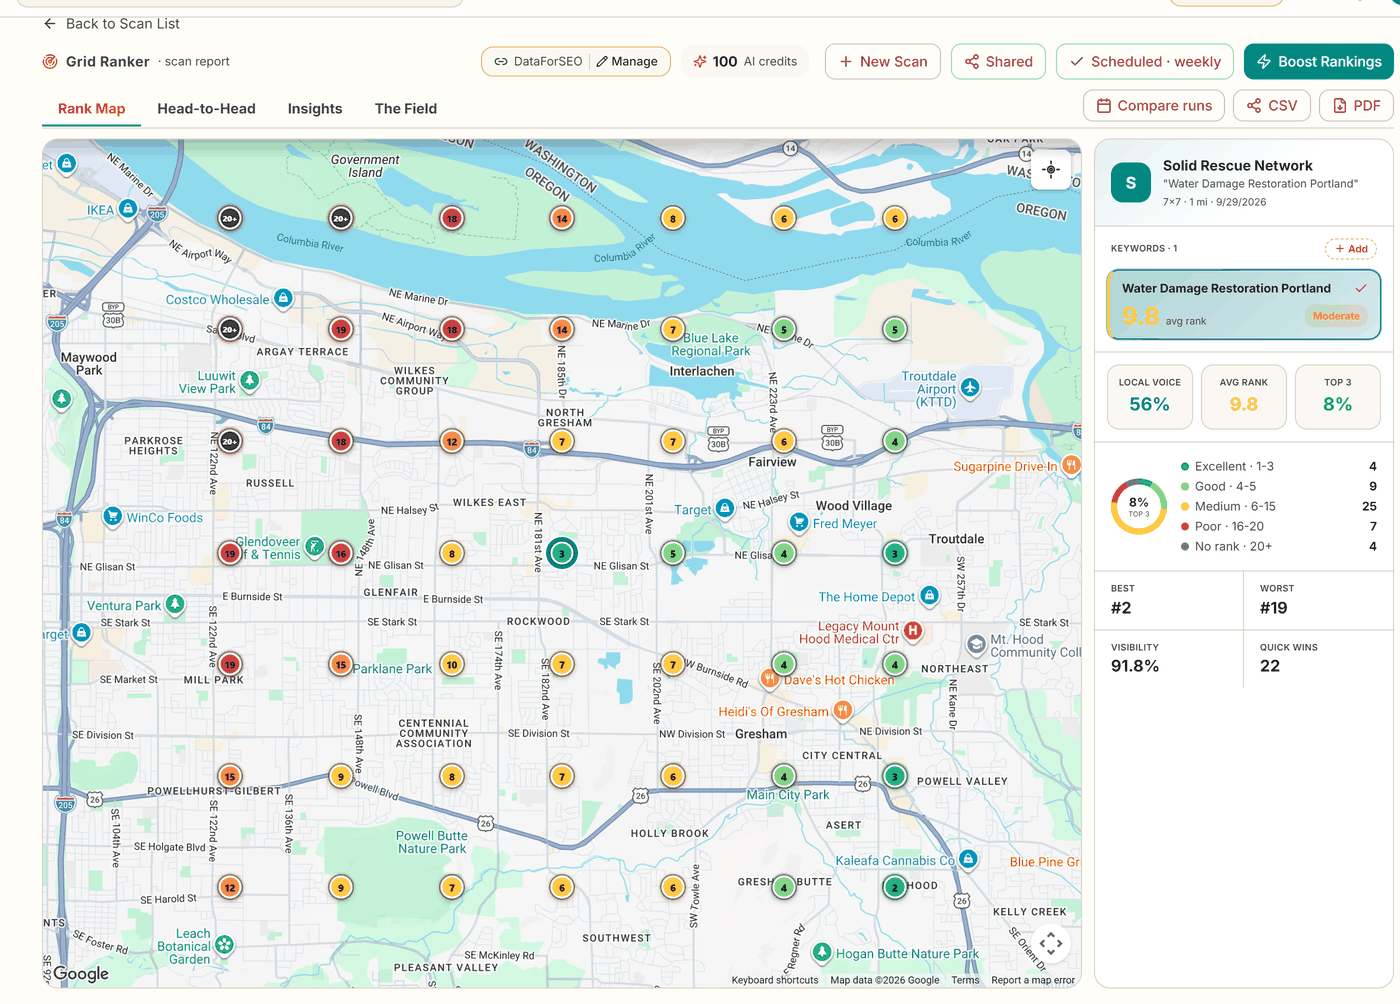Click the Back to Scan List arrow

50,23
